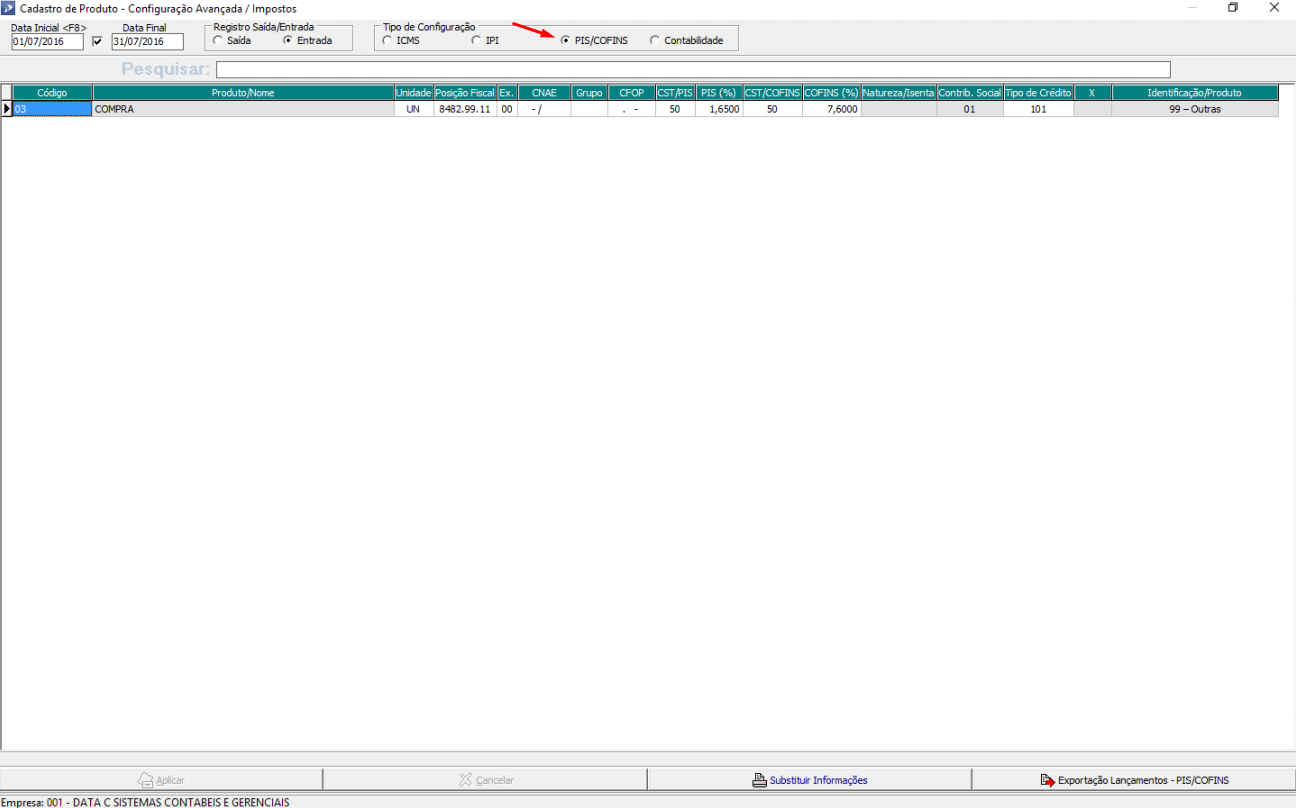Select the COMPRA product name cell
The image size is (1296, 808).
(243, 109)
